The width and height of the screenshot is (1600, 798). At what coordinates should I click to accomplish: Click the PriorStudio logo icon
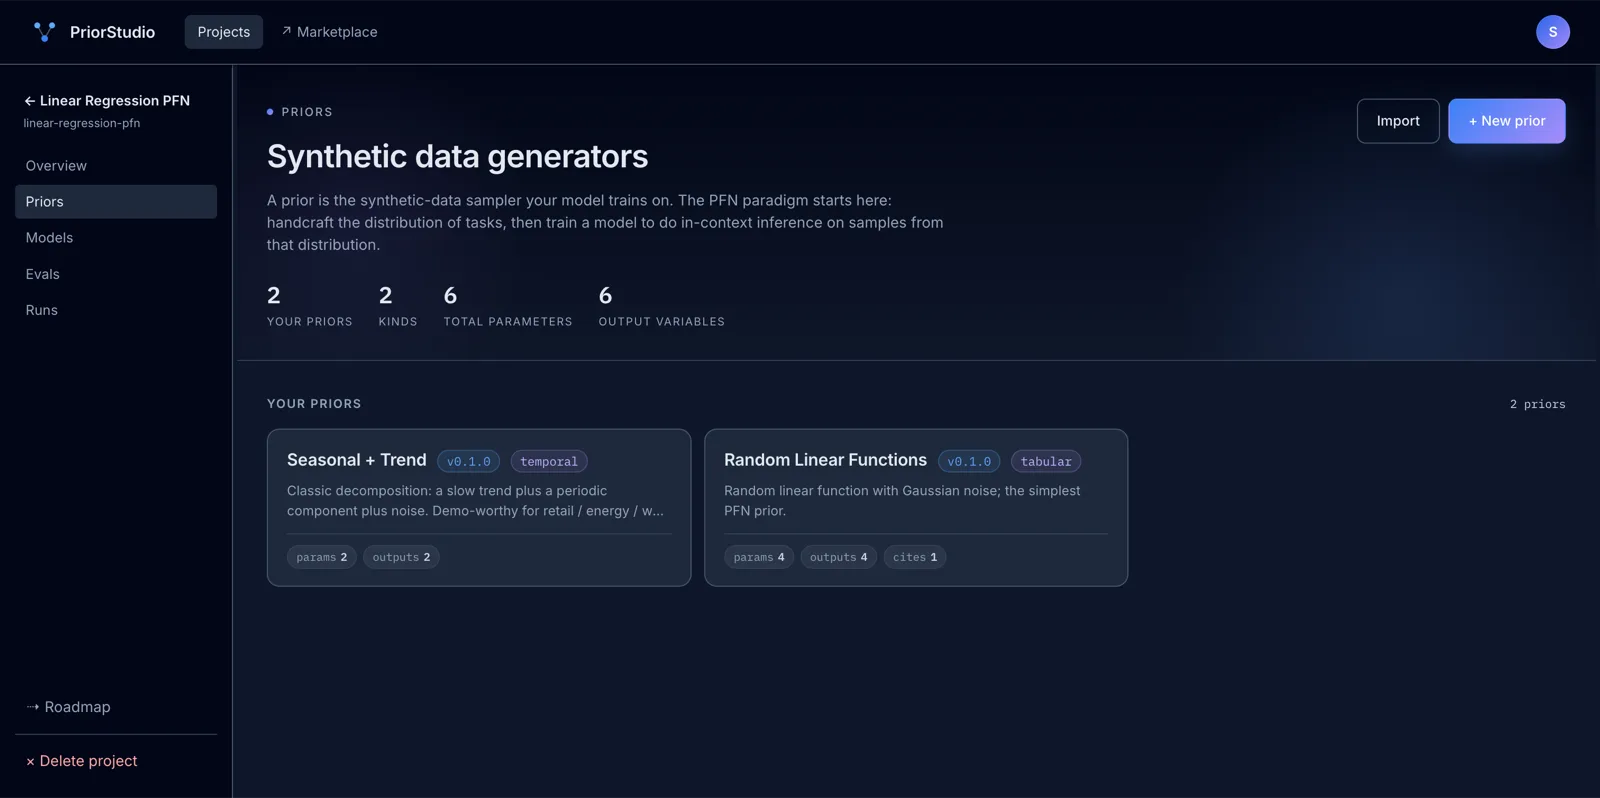[x=44, y=32]
